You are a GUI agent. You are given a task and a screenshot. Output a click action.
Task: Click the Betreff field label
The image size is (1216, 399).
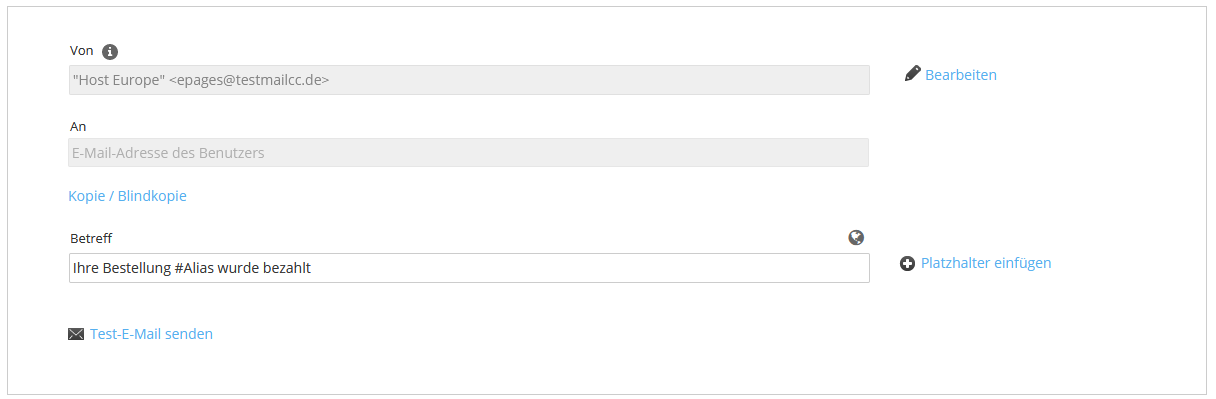tap(91, 238)
